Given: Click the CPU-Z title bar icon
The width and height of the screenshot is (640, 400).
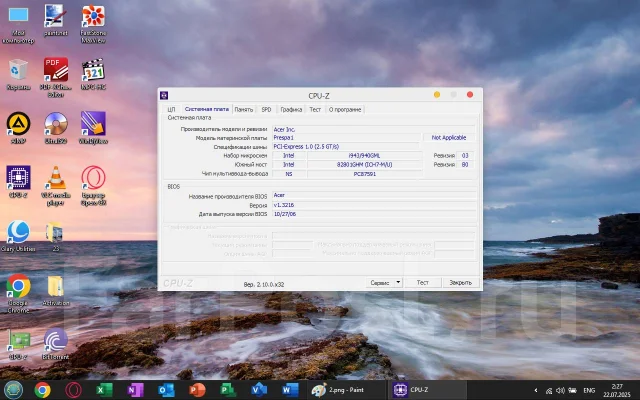Looking at the screenshot, I should pos(164,96).
